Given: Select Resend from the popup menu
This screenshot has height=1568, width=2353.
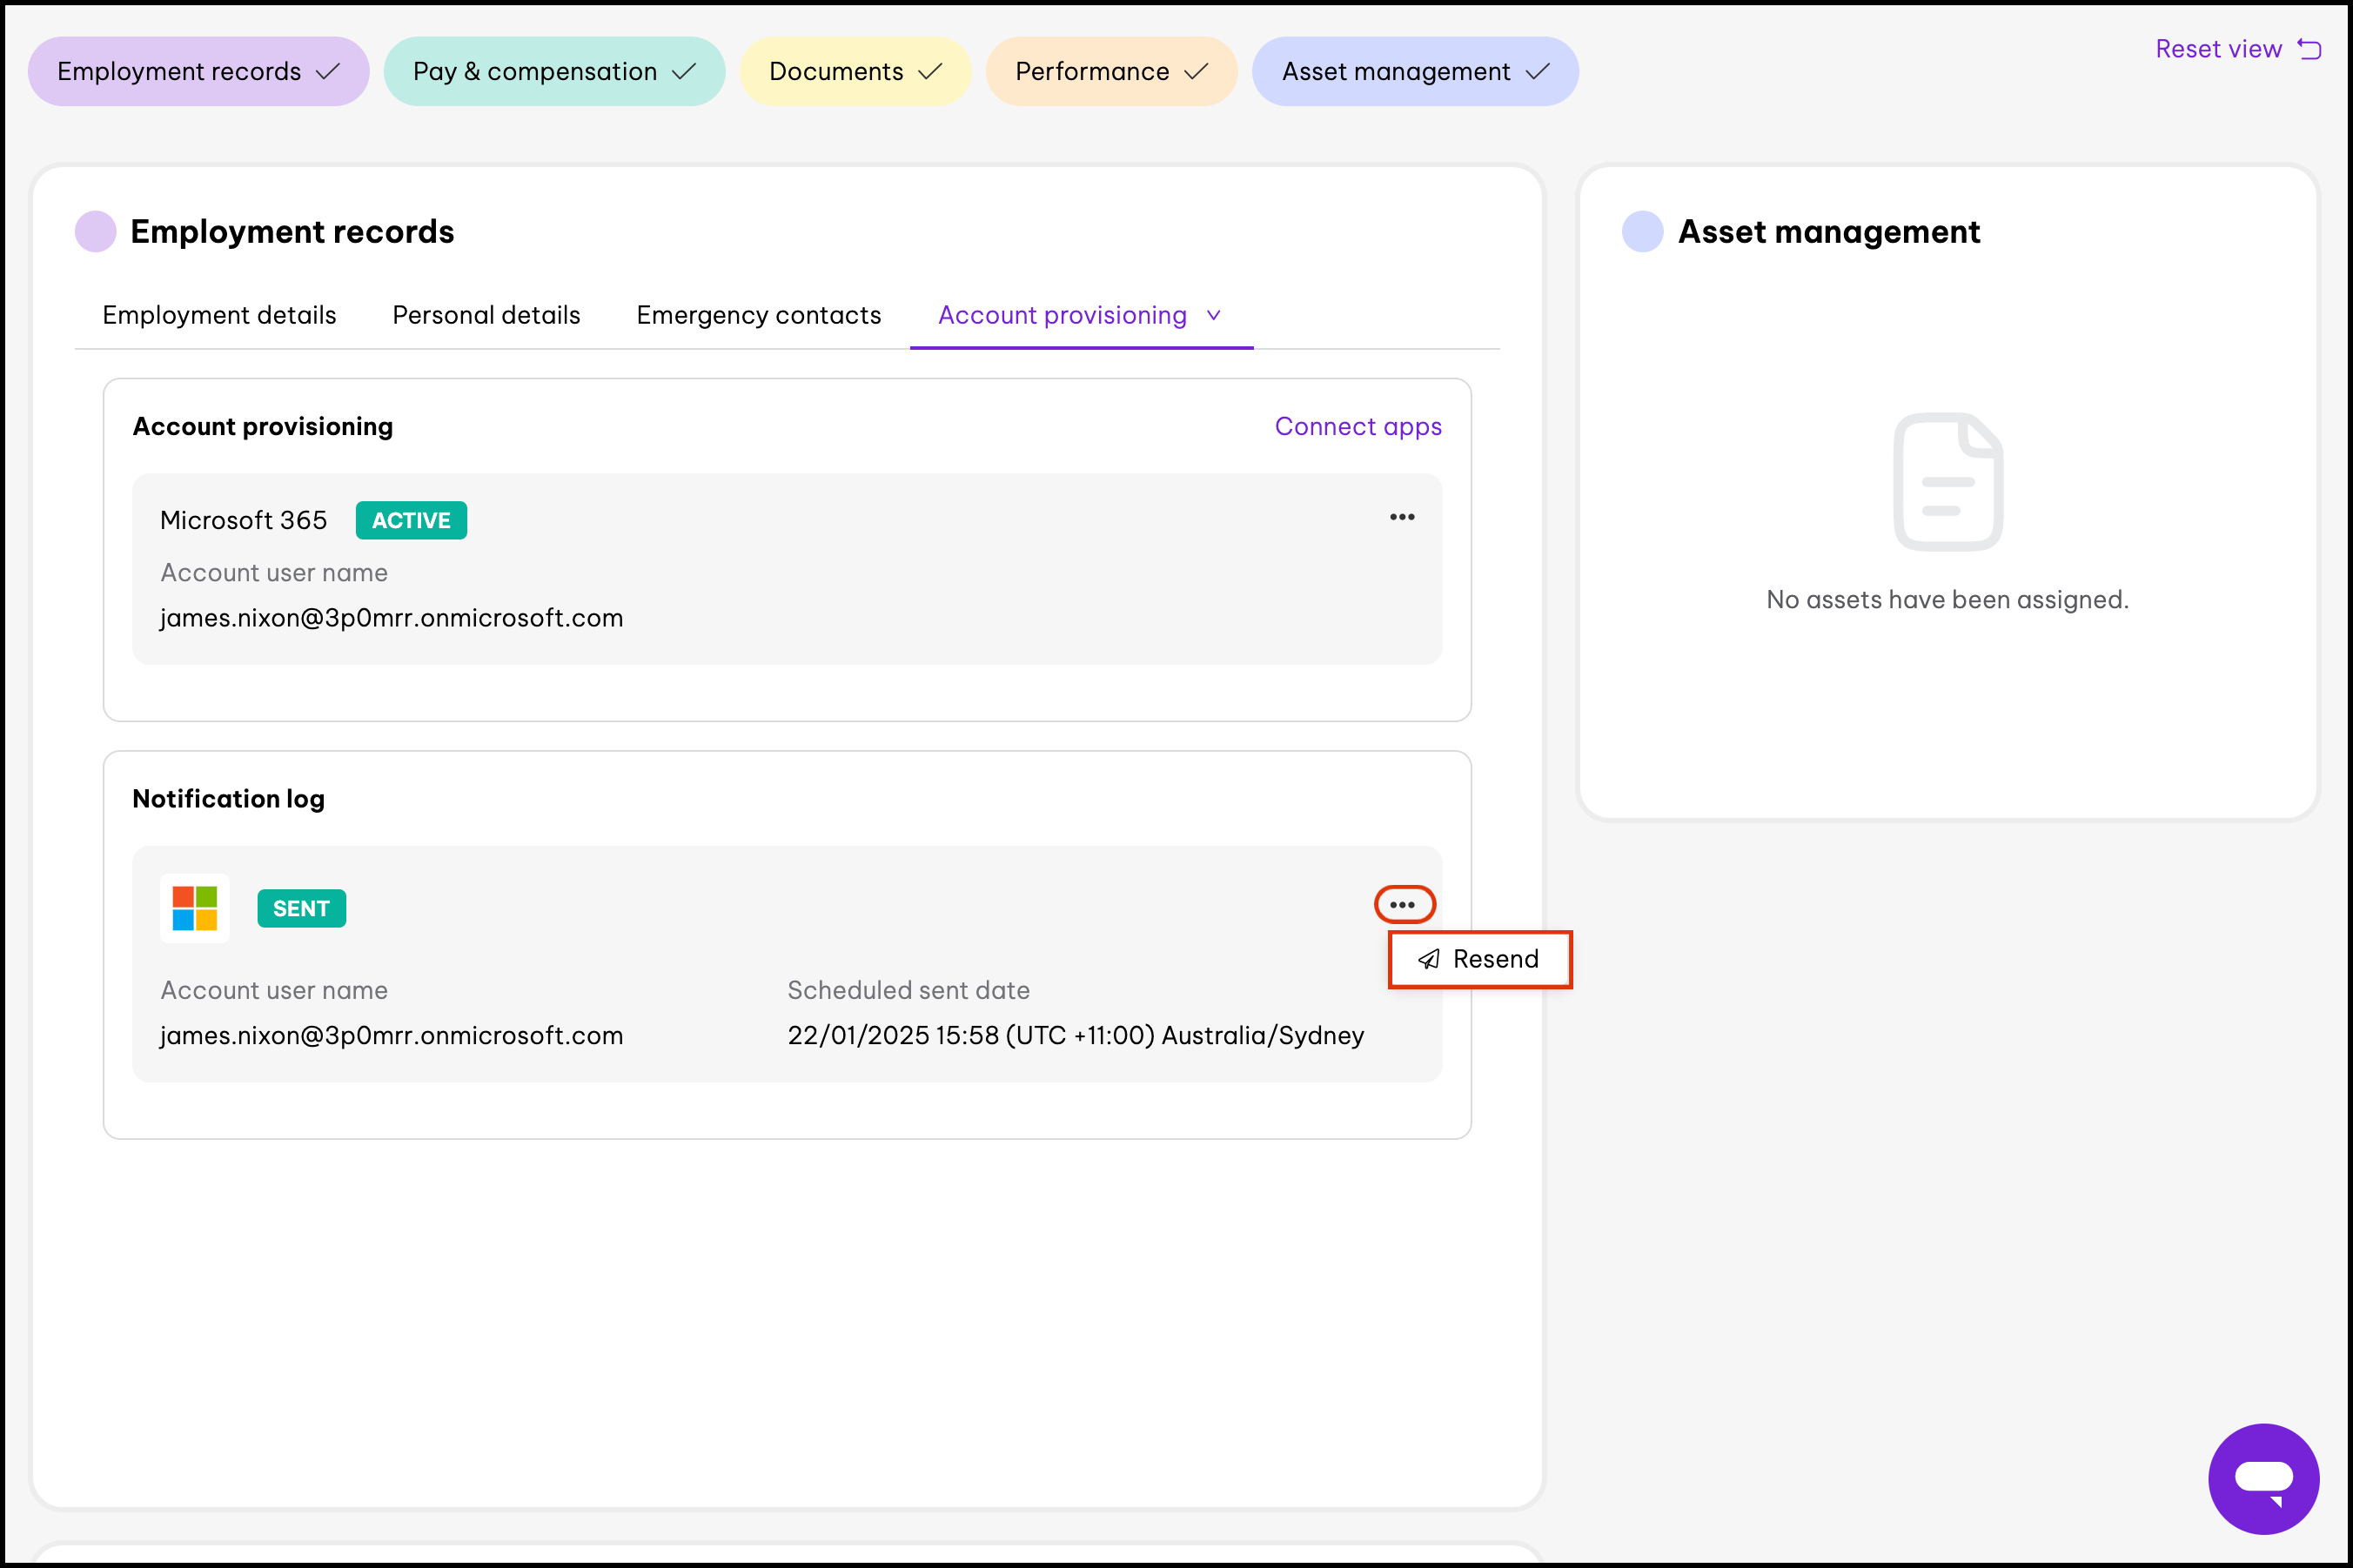Looking at the screenshot, I should (1494, 959).
